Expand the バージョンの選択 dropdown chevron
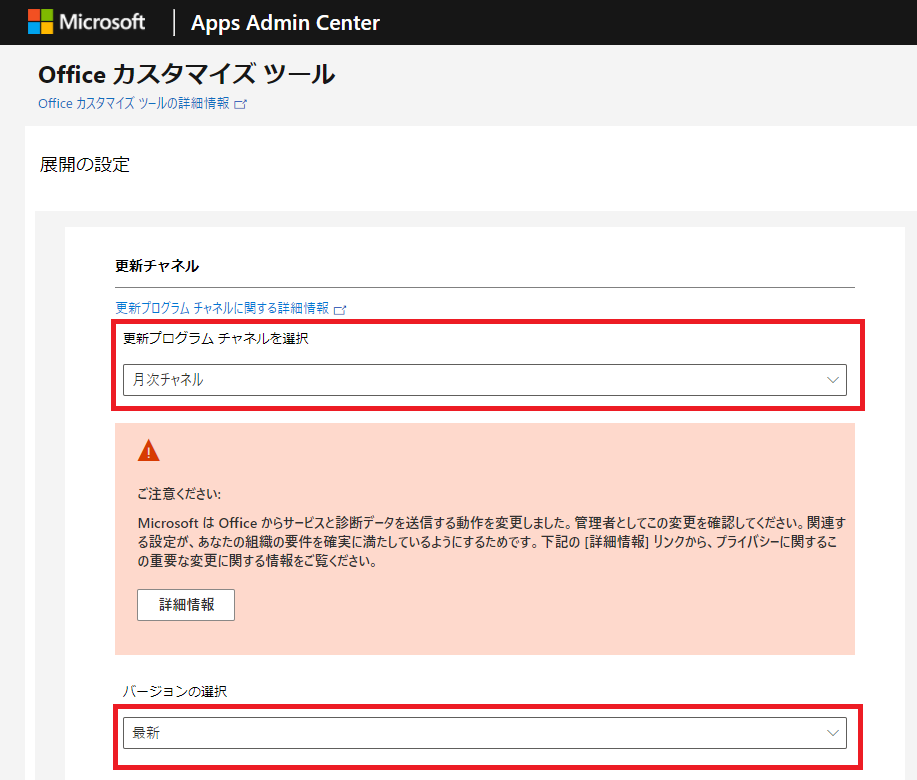 pos(833,733)
